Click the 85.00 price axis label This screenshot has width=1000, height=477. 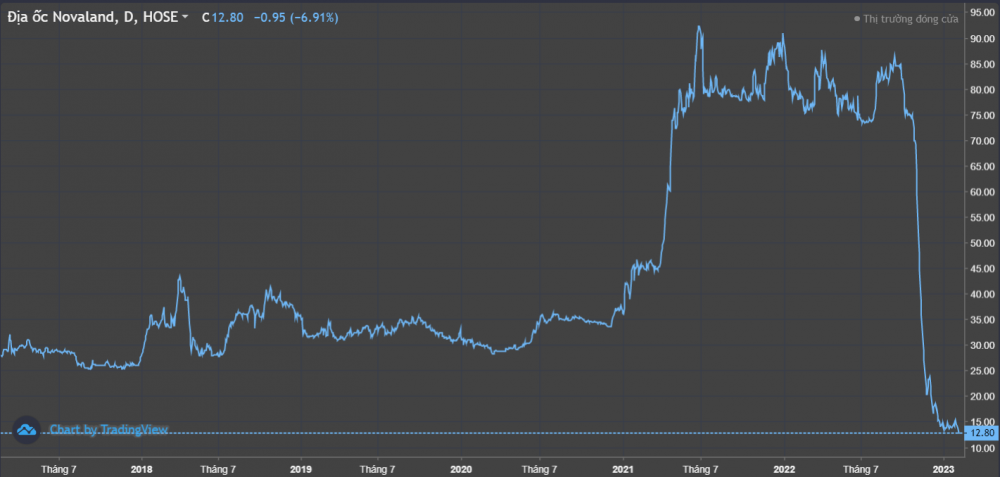(x=982, y=64)
